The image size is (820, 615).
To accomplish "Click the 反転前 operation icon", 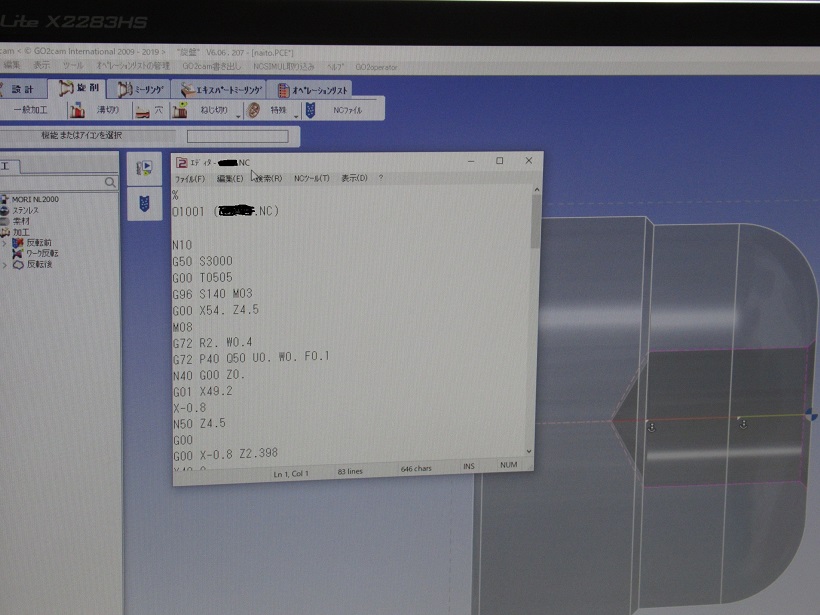I will coord(18,243).
